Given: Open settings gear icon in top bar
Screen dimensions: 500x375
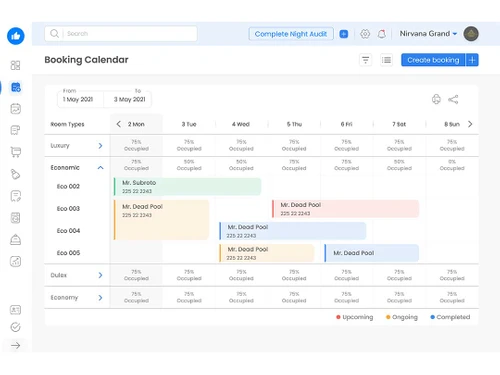Looking at the screenshot, I should (x=365, y=34).
